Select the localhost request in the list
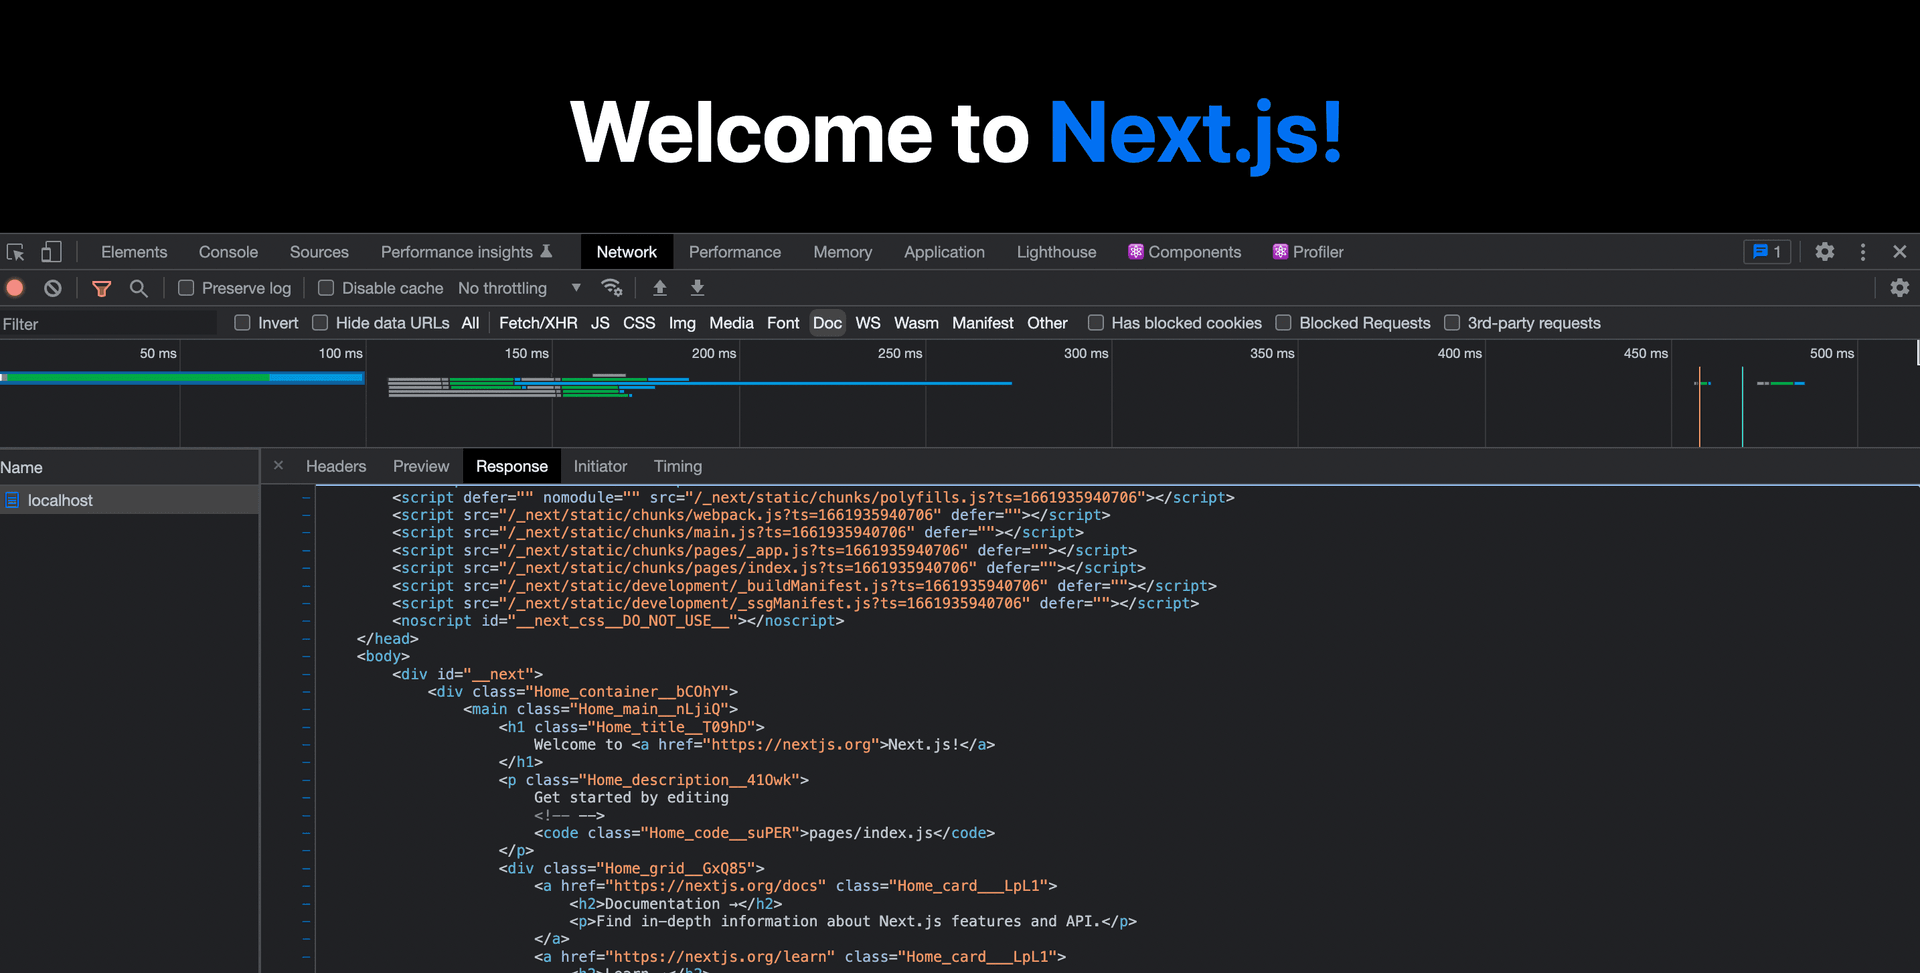 (x=60, y=500)
